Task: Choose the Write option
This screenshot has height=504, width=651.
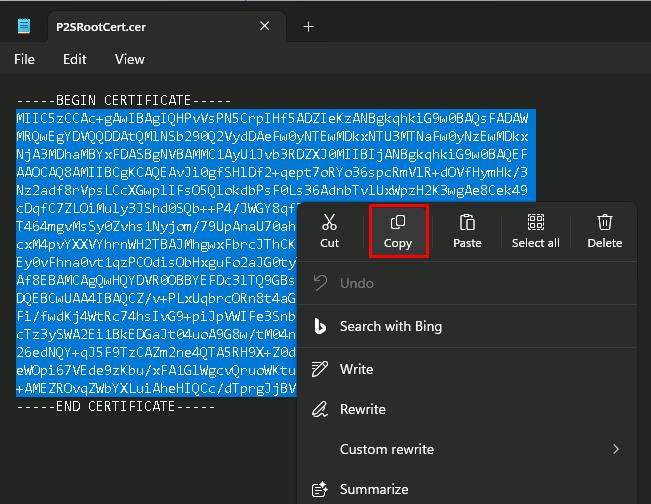Action: [x=357, y=369]
